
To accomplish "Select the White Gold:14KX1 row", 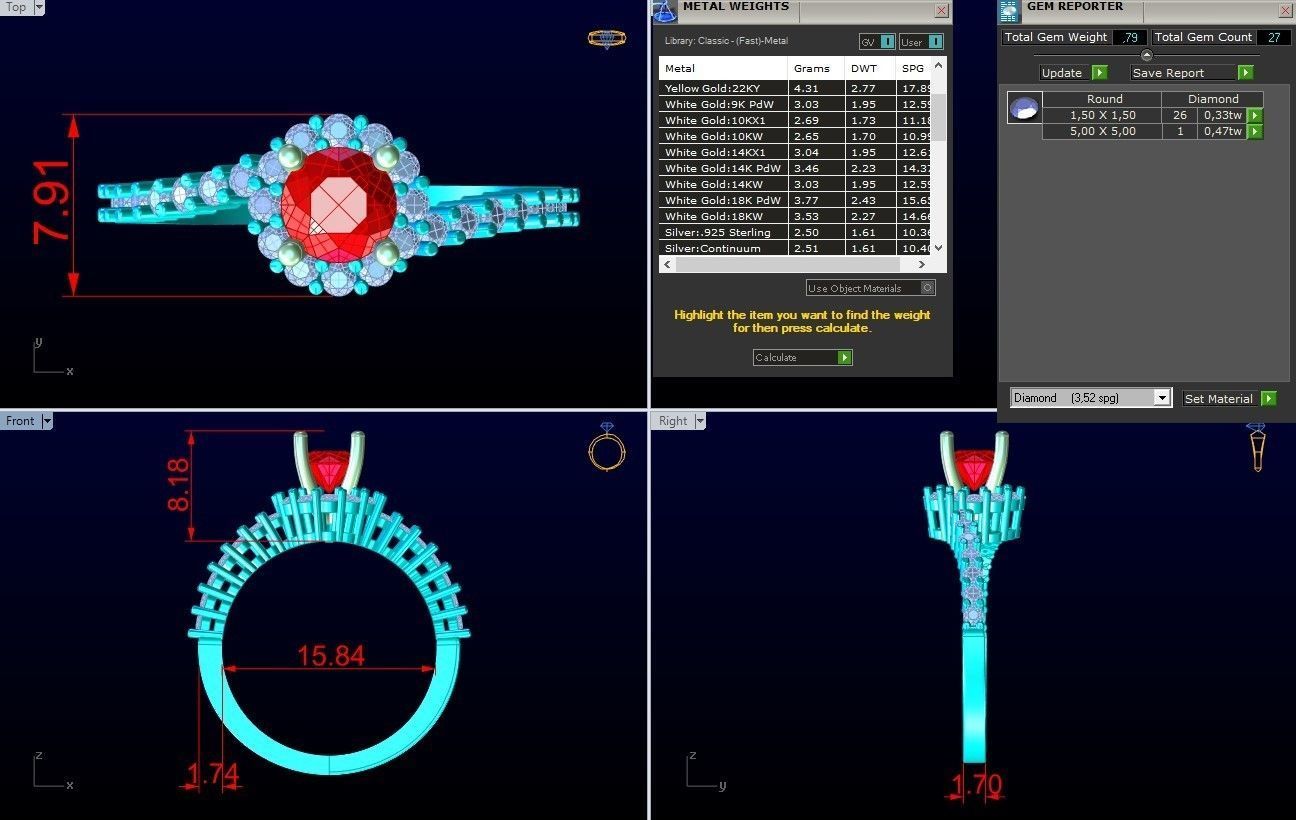I will coord(795,152).
